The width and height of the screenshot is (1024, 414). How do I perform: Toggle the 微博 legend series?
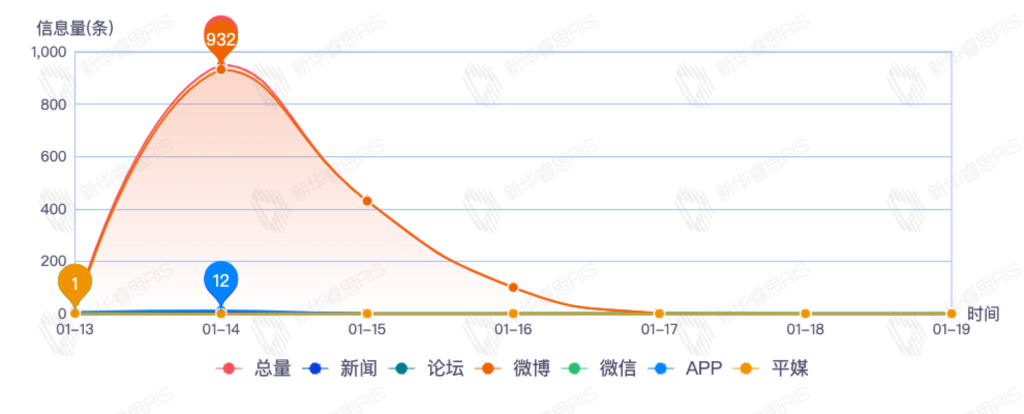[513, 369]
